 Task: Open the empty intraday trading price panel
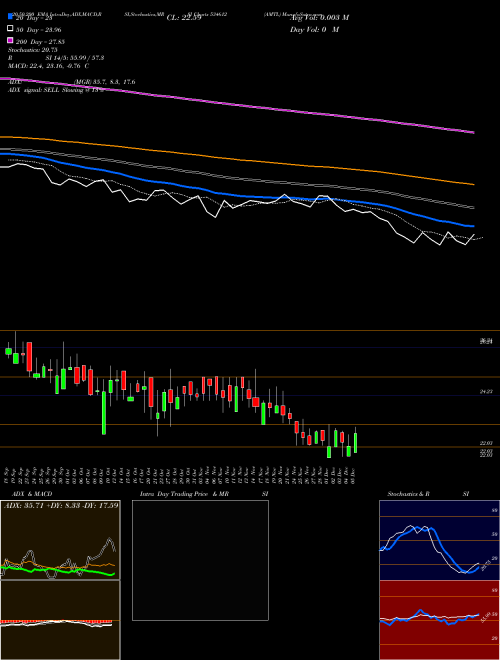tap(200, 560)
